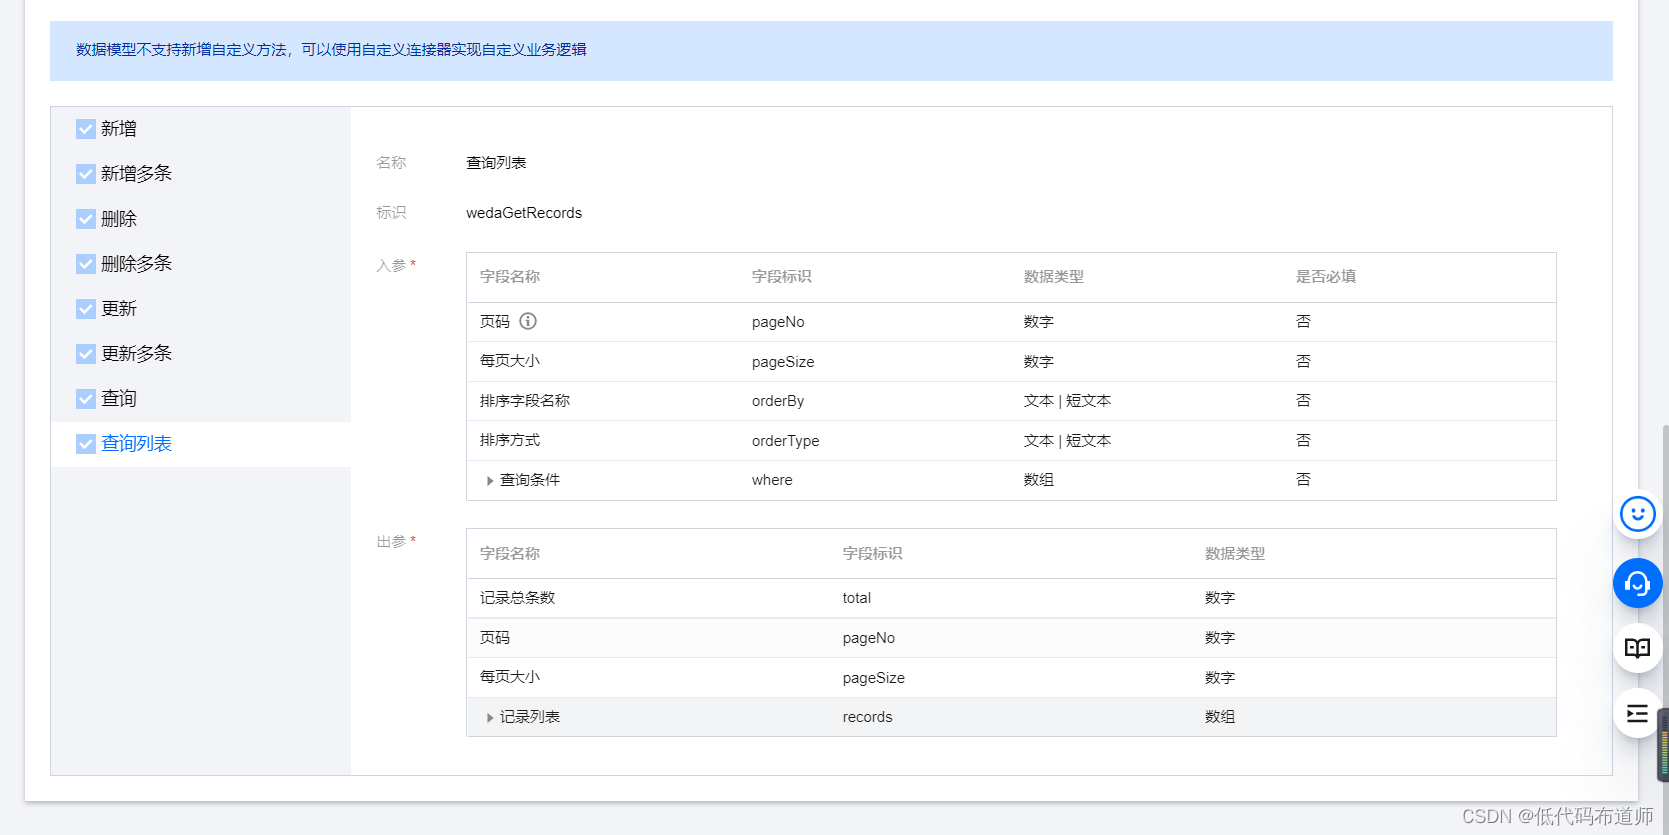
Task: Click the orderBy field identifier cell
Action: tap(778, 401)
